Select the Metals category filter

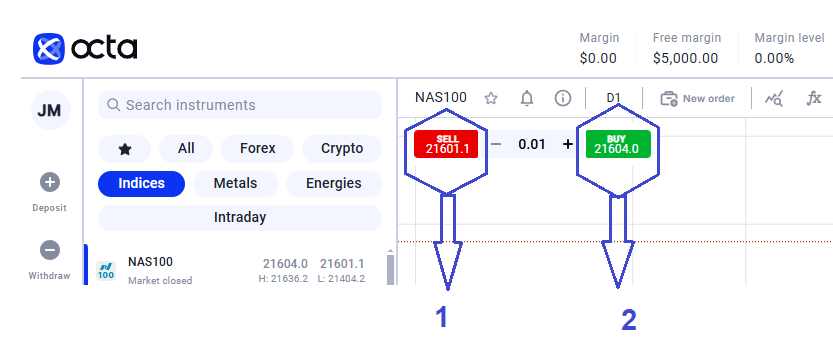pos(235,184)
